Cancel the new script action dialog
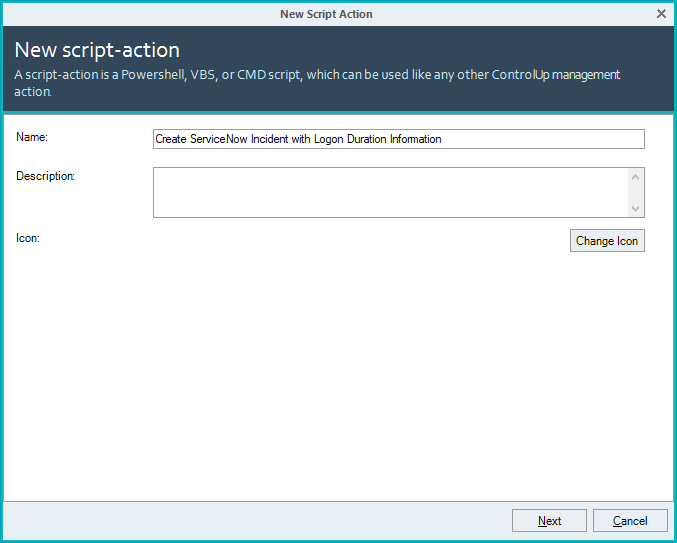 [630, 521]
